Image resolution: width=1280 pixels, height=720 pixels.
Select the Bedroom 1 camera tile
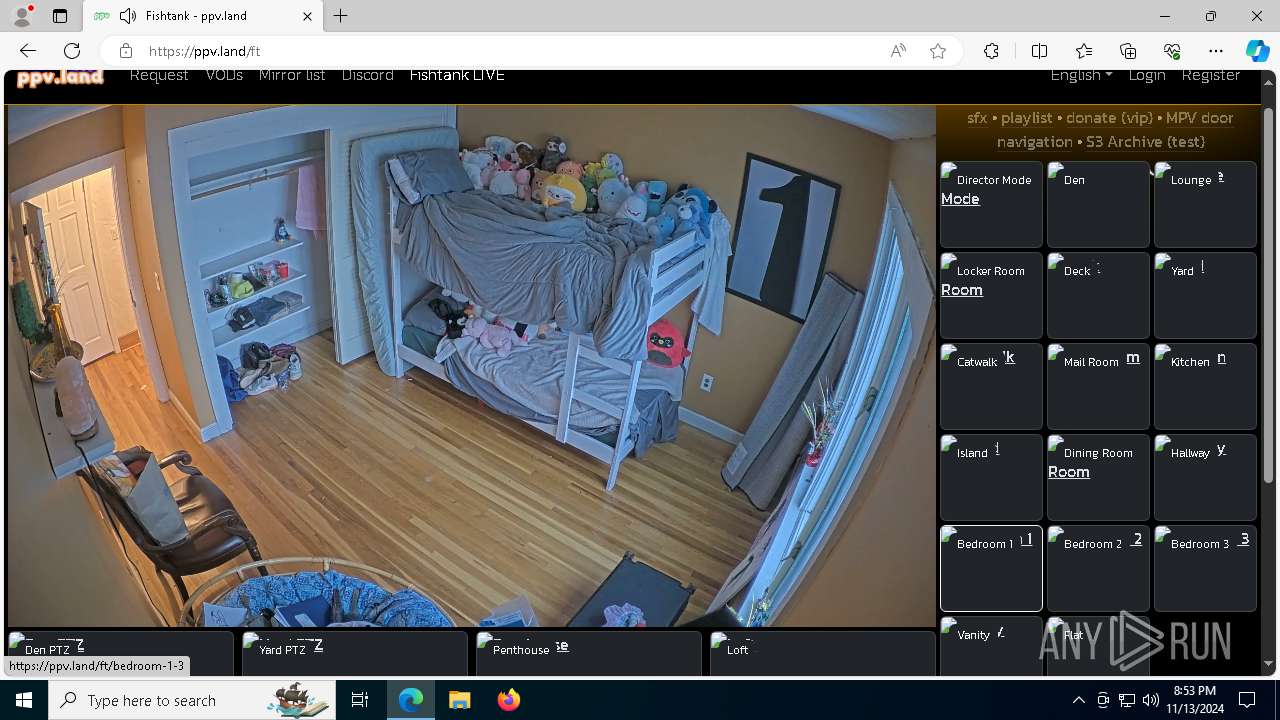tap(991, 568)
